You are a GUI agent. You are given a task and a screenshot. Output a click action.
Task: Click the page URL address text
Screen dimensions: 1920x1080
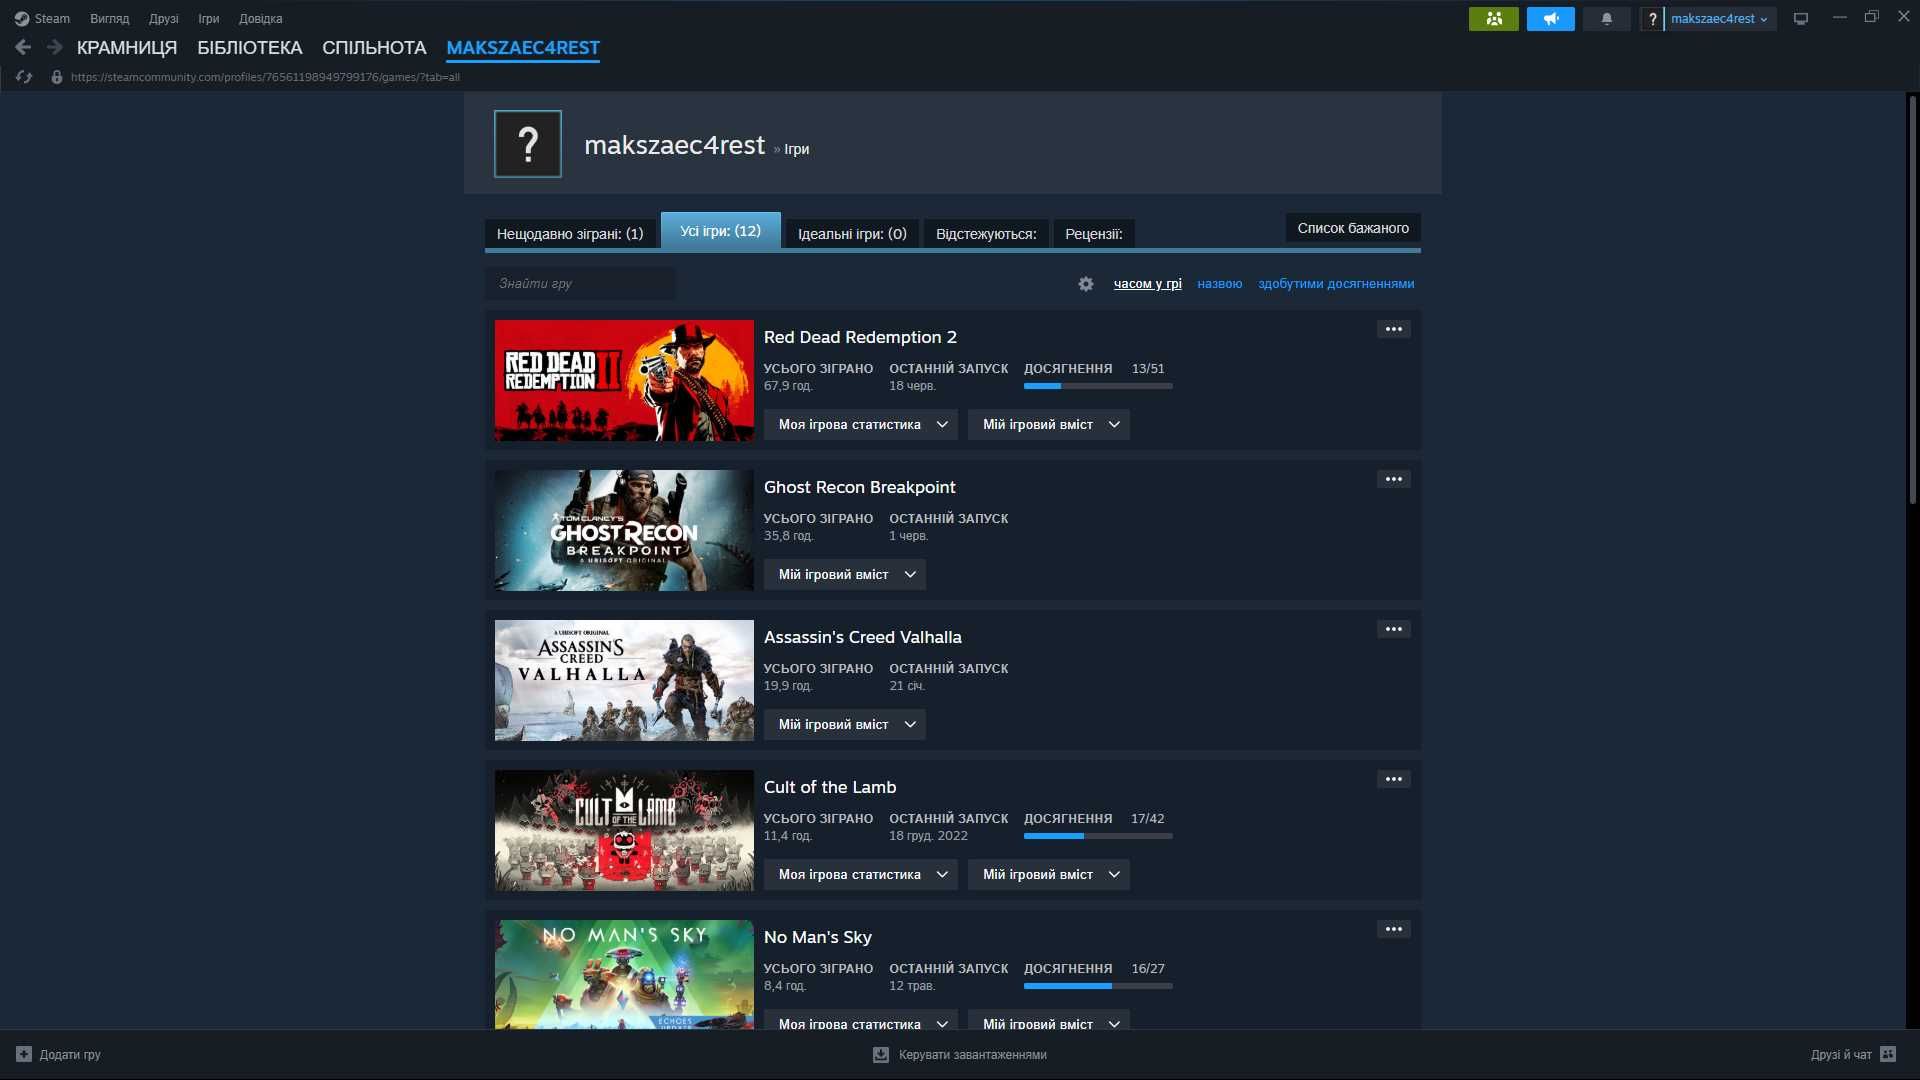point(265,77)
